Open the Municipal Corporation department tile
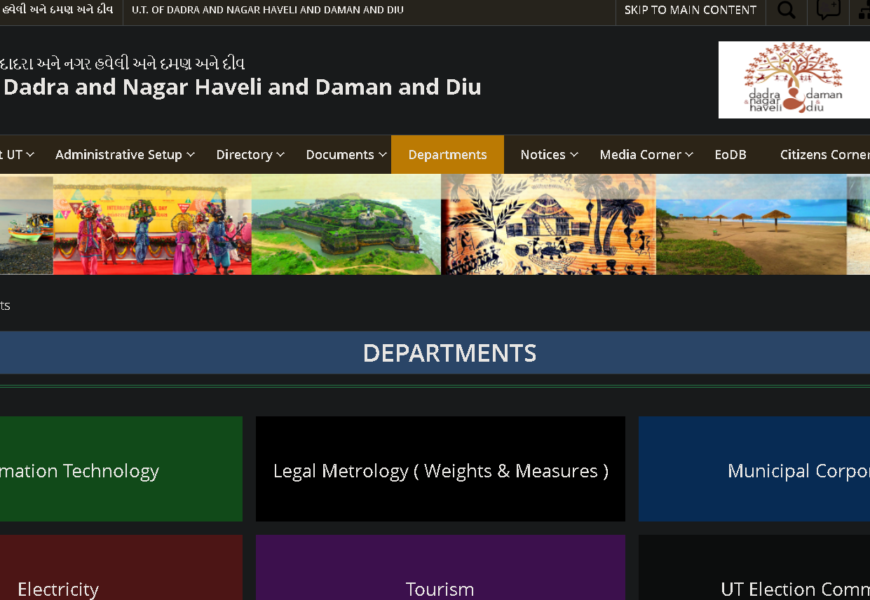 click(x=754, y=469)
